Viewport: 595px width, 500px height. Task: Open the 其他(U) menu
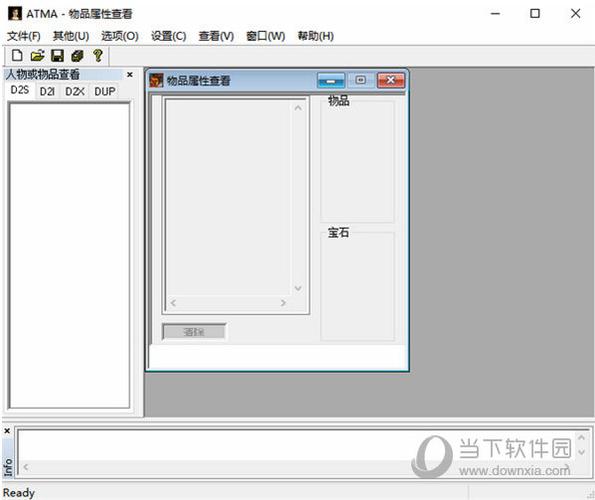pyautogui.click(x=71, y=36)
